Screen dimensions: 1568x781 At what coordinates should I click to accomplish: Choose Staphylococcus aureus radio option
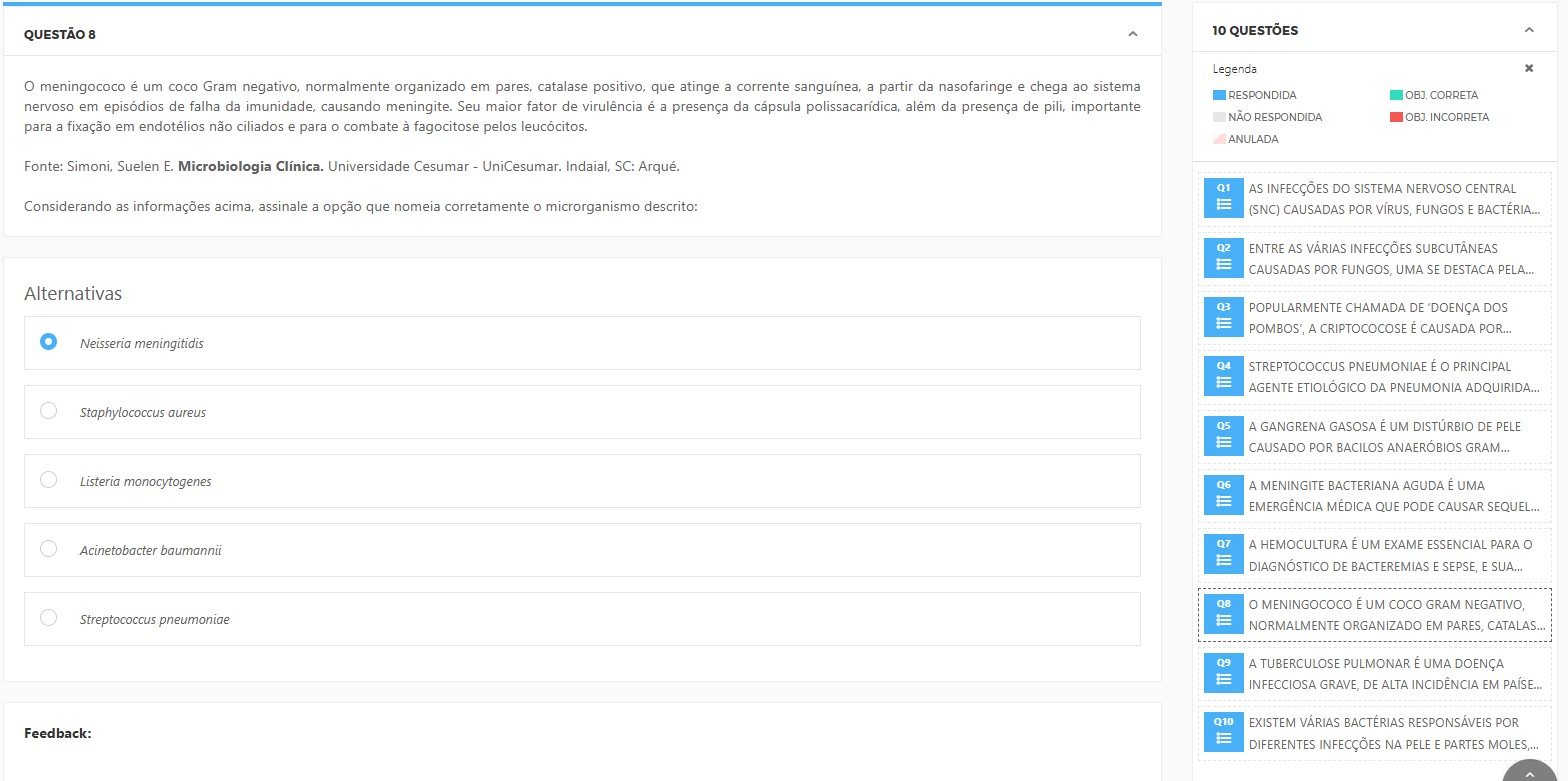[x=48, y=411]
